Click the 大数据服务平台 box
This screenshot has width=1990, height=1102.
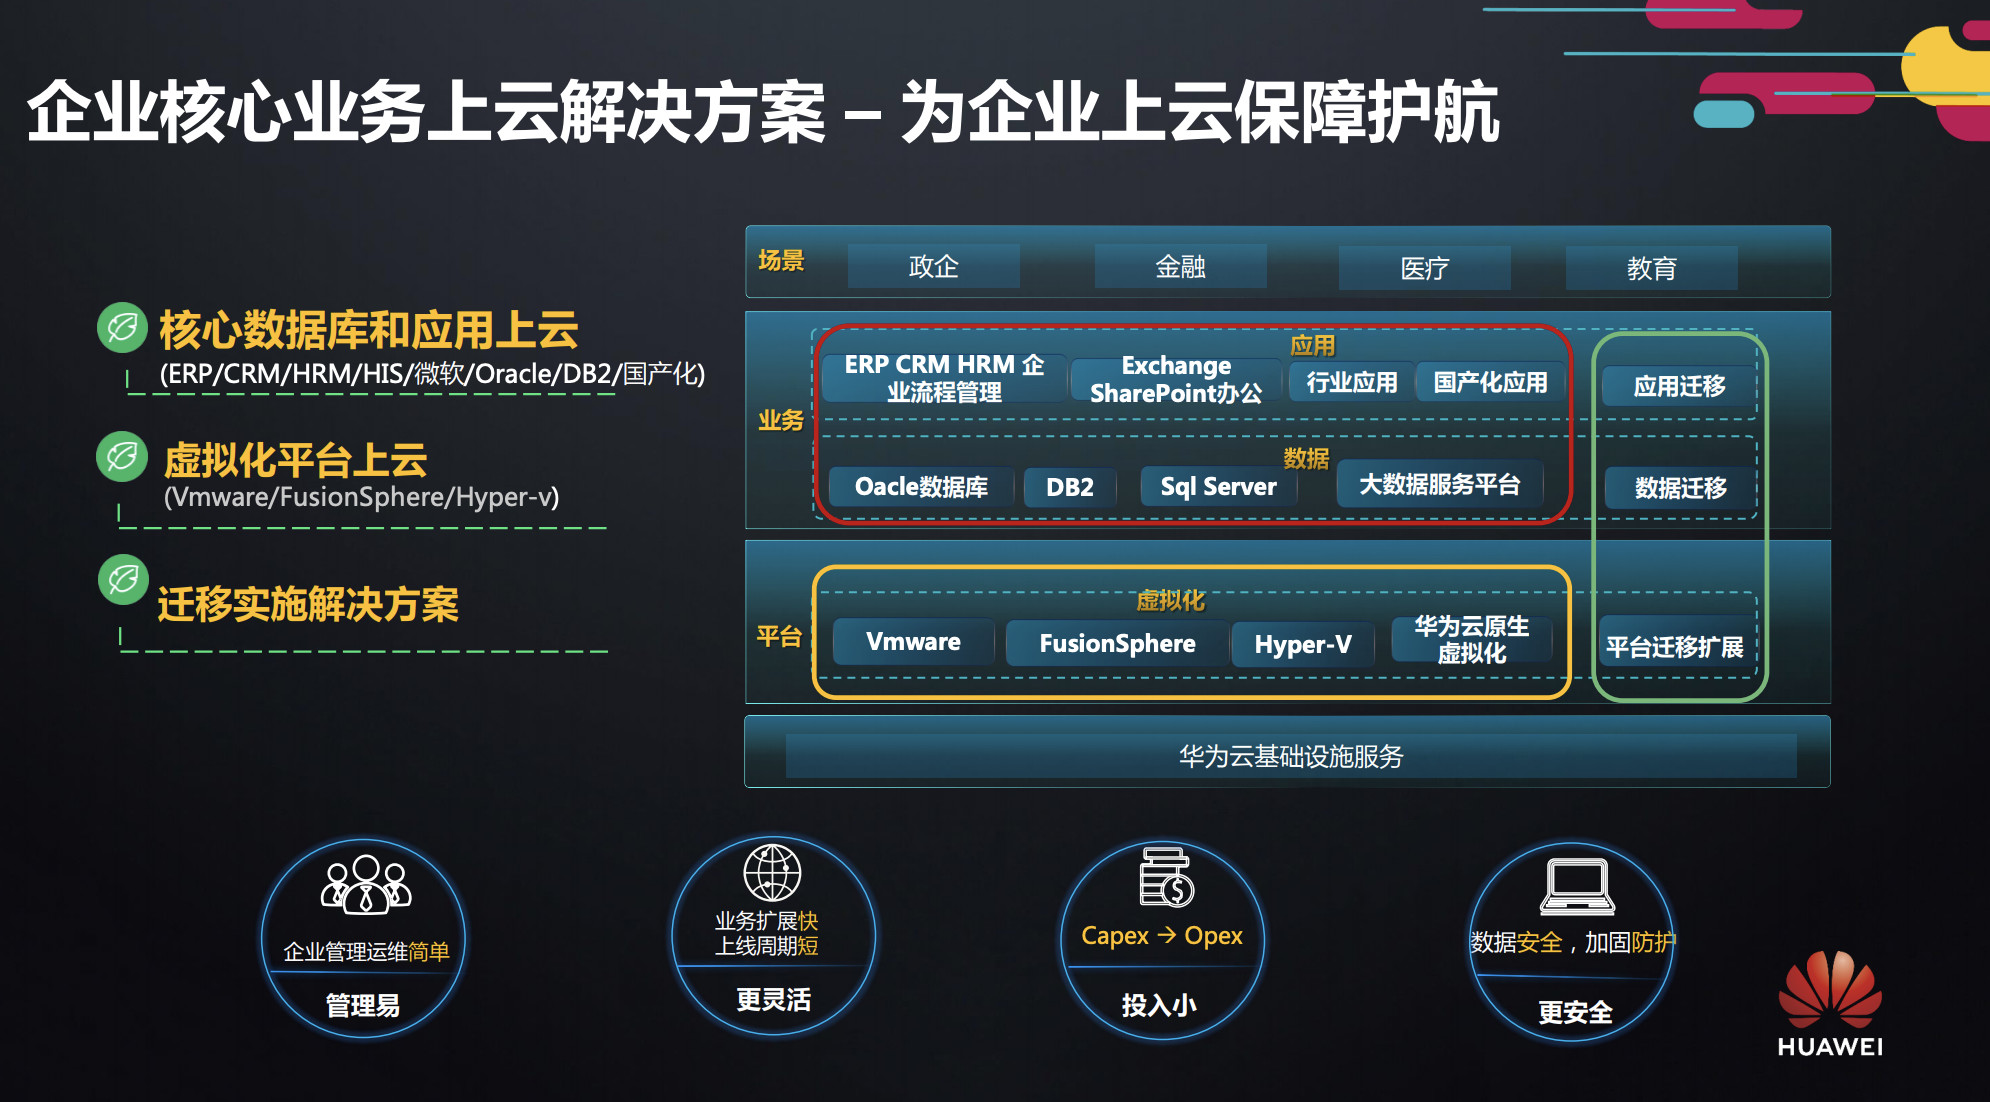1439,484
